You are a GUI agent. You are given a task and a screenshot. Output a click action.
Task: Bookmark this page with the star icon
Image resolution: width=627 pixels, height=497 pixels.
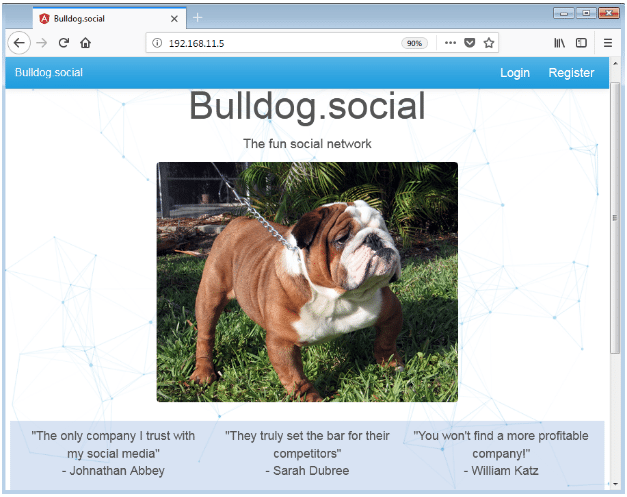[x=489, y=43]
